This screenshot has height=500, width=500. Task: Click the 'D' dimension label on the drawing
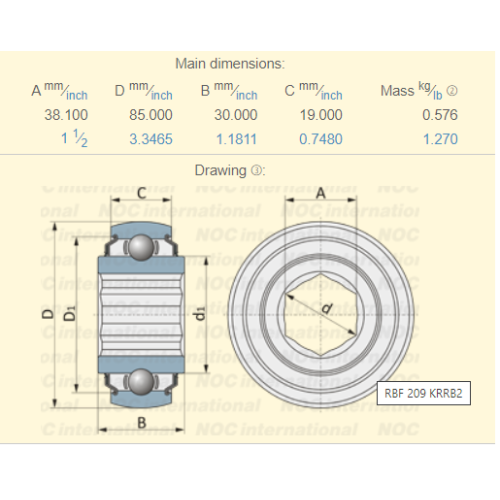click(x=48, y=314)
